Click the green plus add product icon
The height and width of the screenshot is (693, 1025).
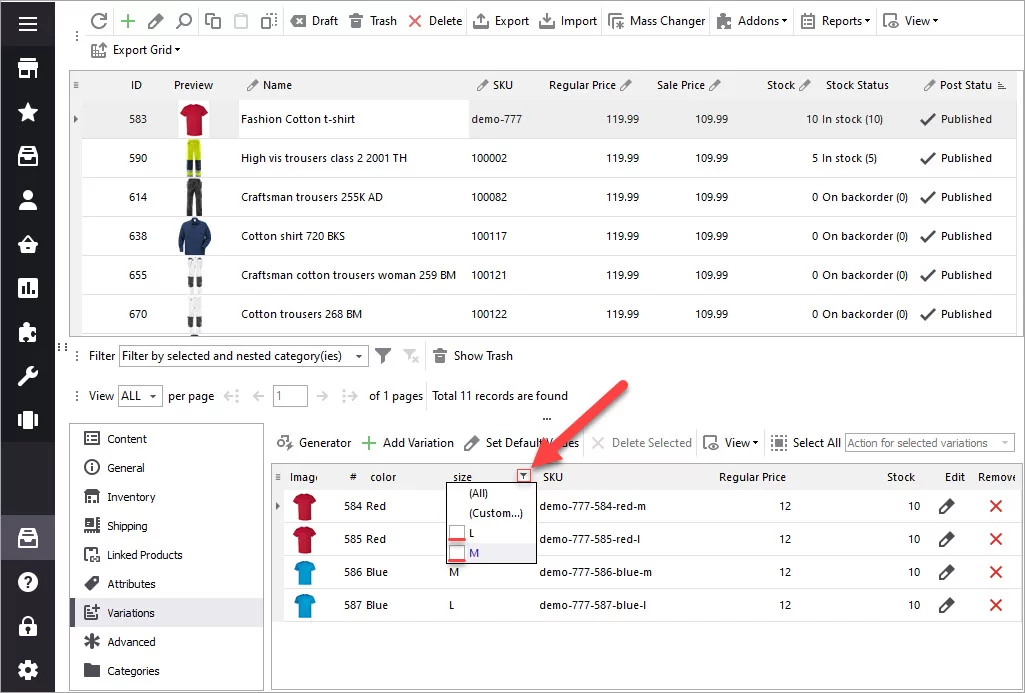(127, 21)
